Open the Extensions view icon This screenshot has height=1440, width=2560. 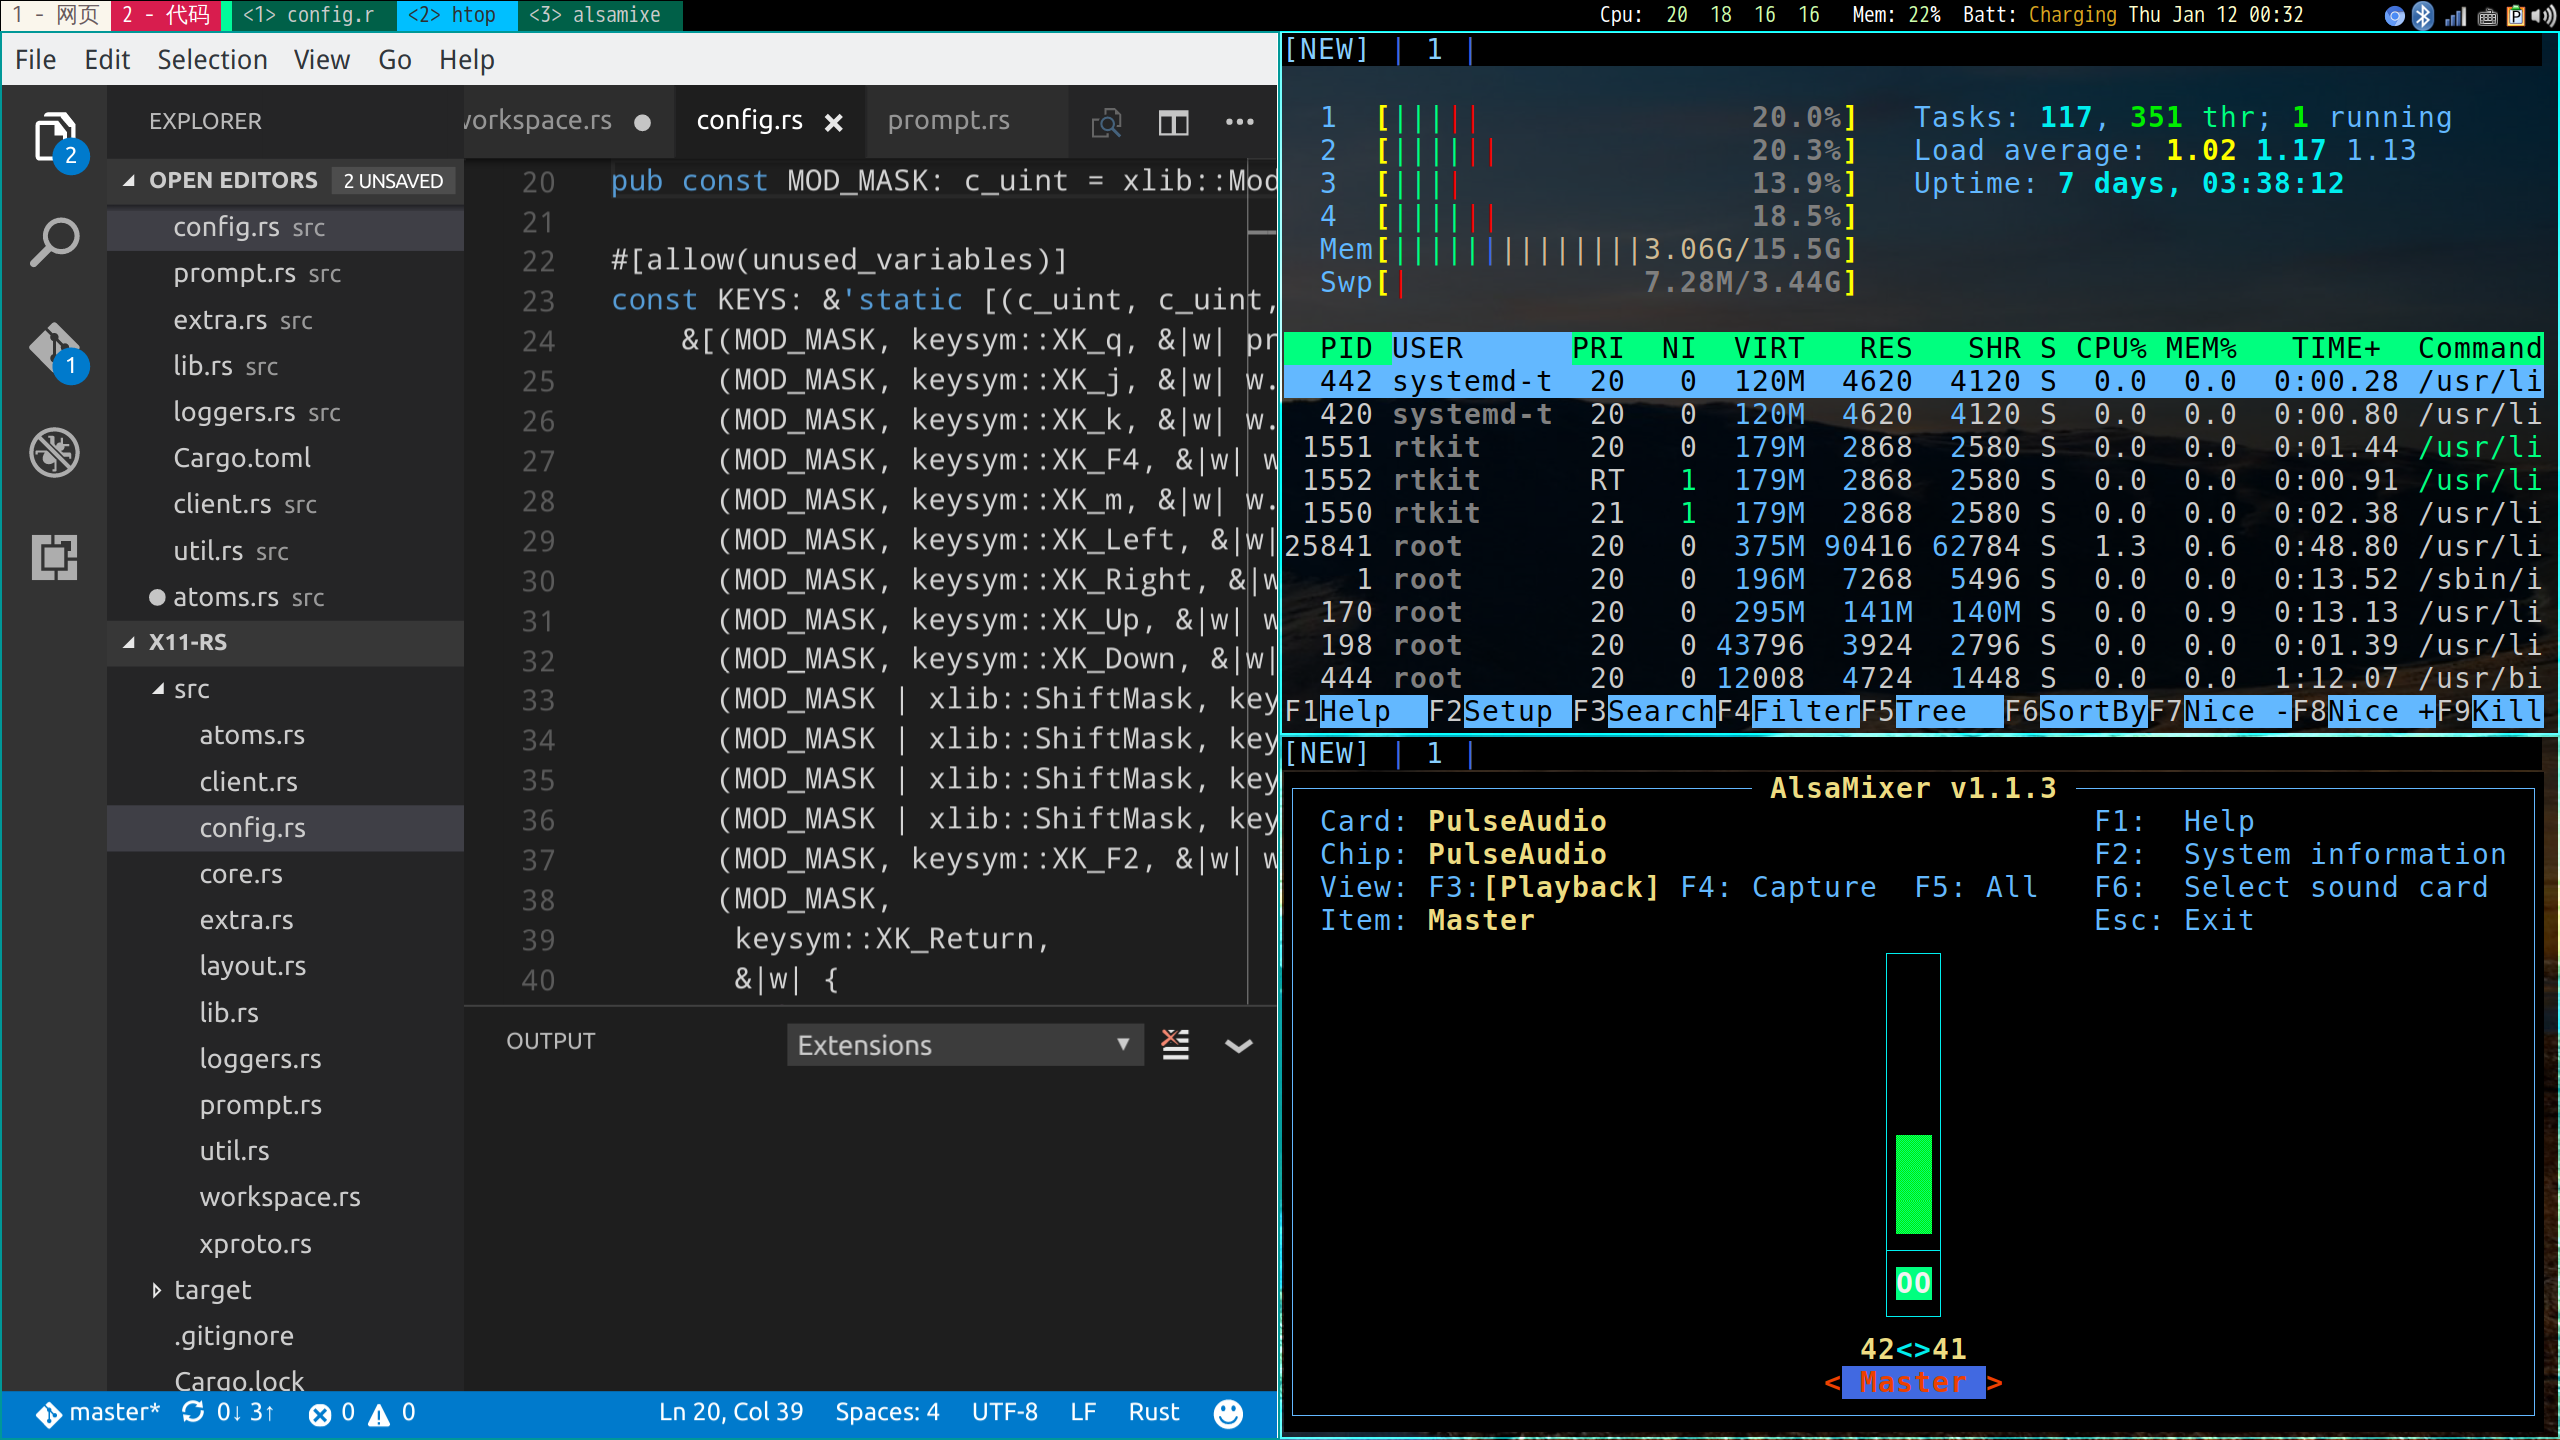tap(54, 557)
